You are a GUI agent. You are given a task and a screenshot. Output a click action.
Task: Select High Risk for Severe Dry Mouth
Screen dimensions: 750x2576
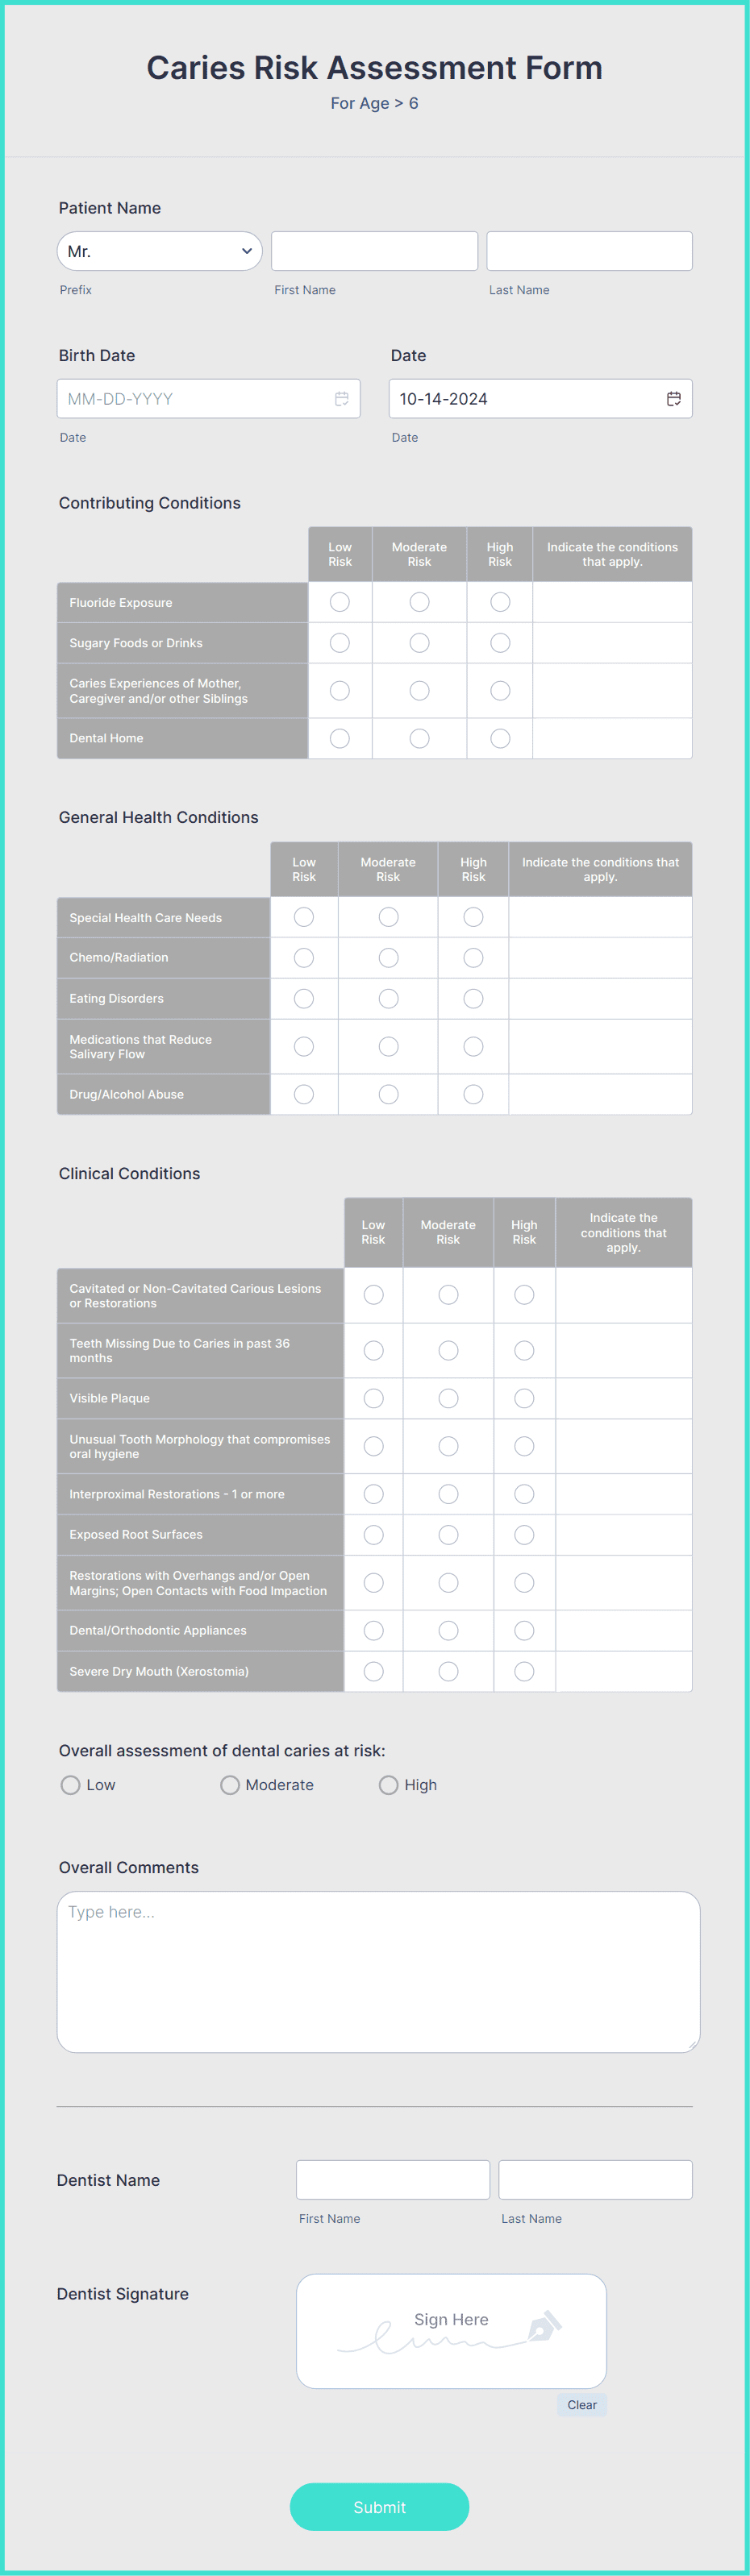(x=524, y=1671)
